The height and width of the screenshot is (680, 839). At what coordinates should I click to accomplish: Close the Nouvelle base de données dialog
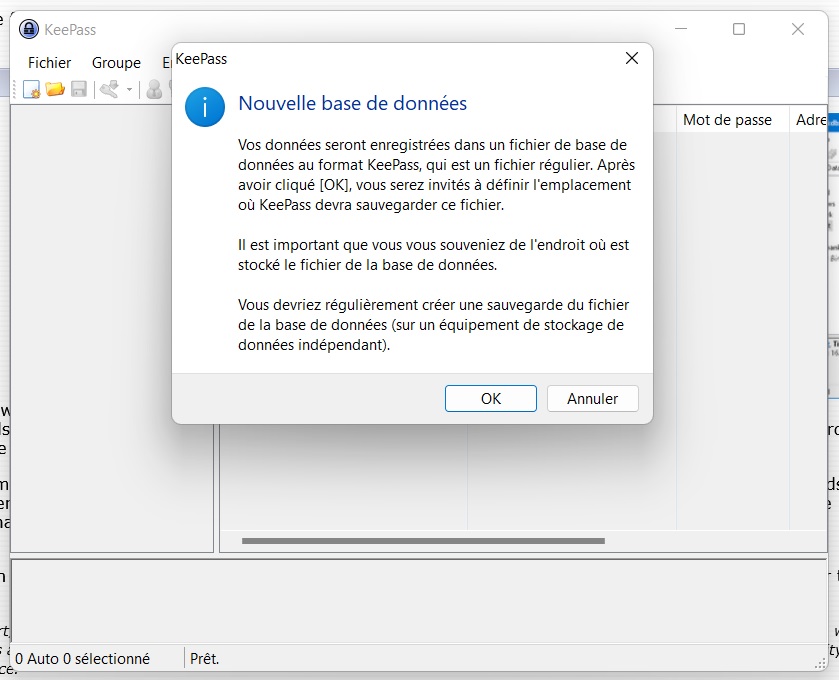631,59
